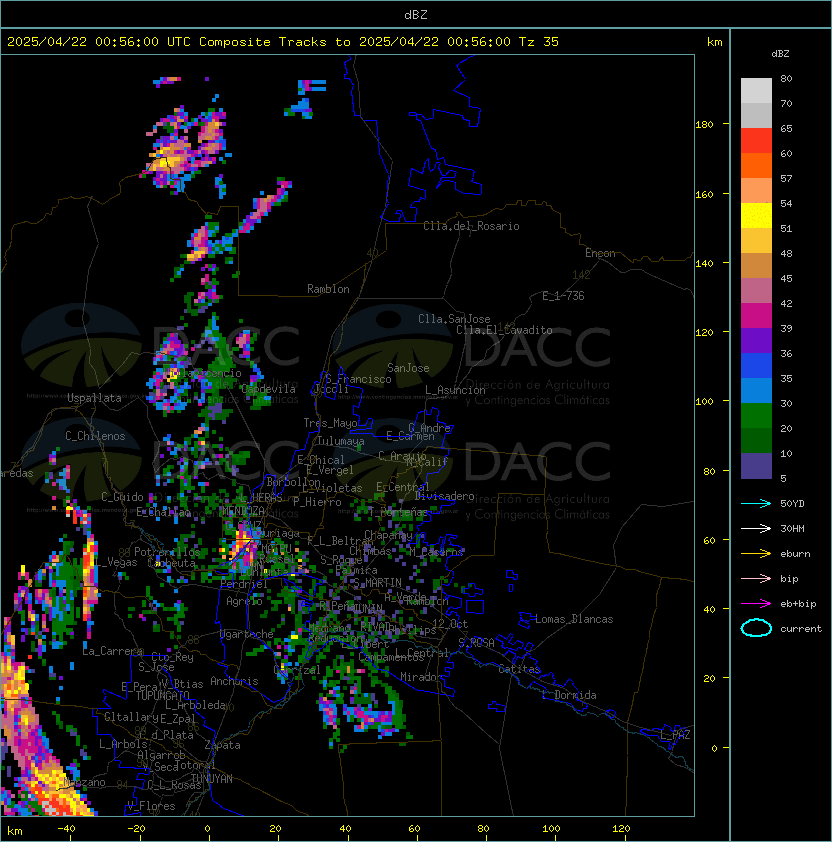Click the C_Chilenos place label
The height and width of the screenshot is (842, 832).
(95, 436)
